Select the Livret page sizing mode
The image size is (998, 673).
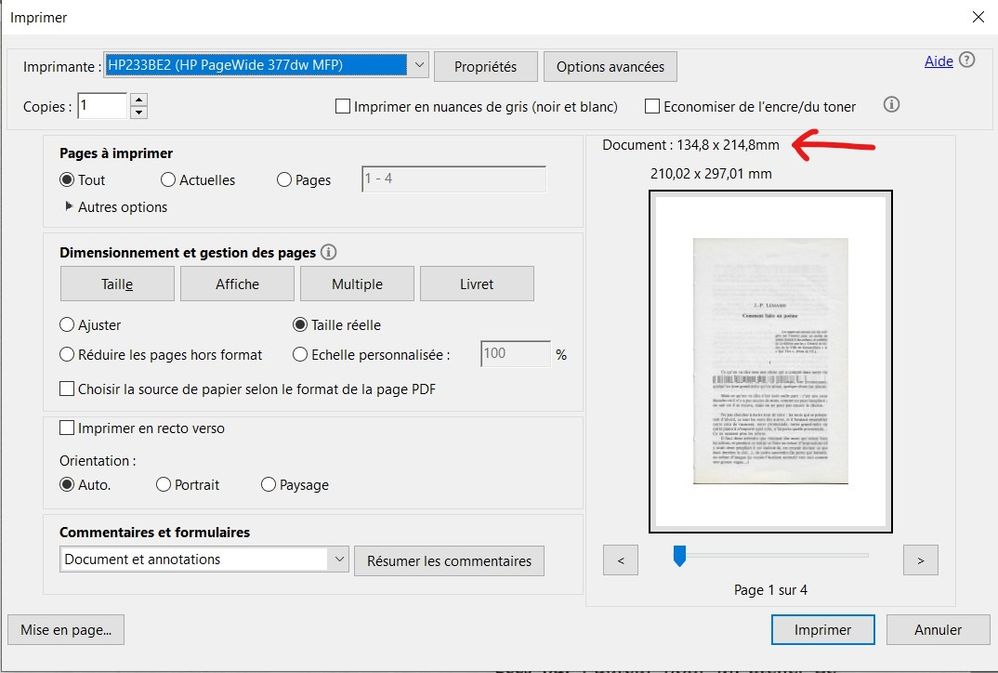pos(477,283)
